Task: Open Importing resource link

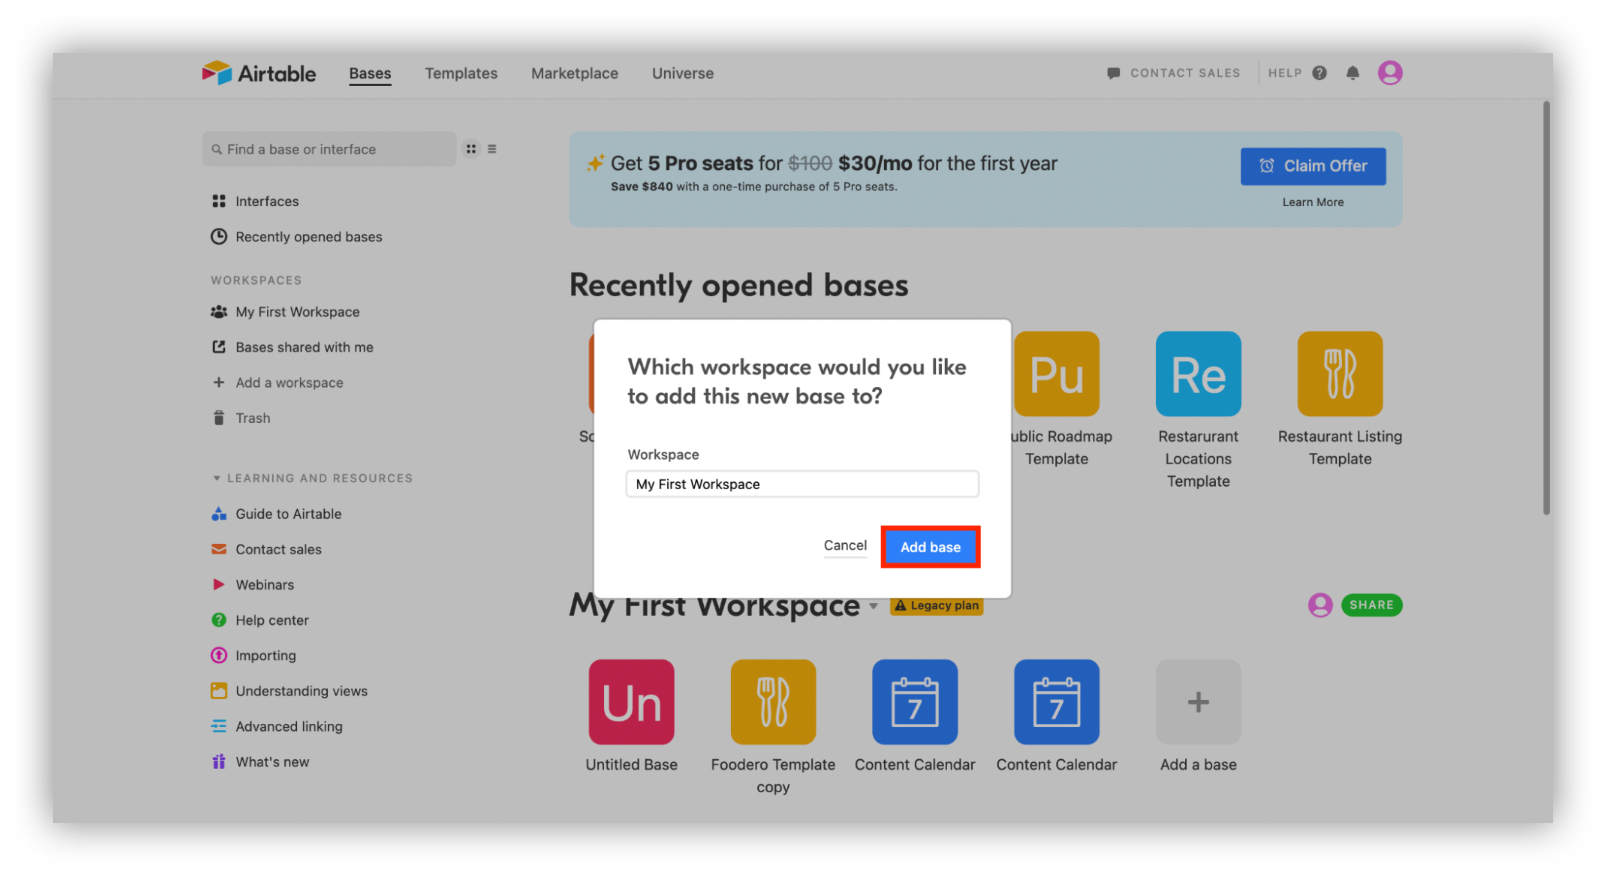Action: pyautogui.click(x=254, y=656)
